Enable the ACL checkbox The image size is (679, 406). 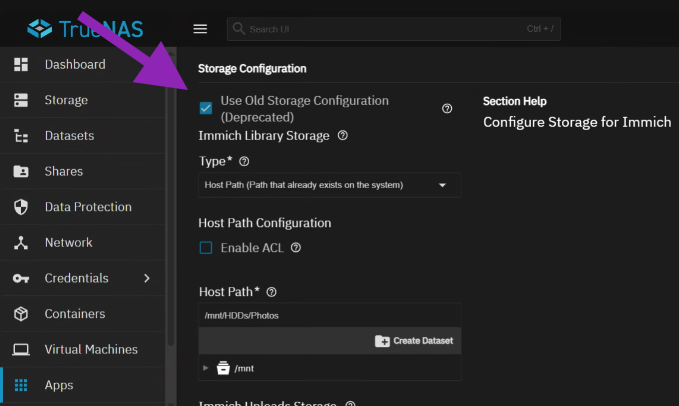[206, 248]
